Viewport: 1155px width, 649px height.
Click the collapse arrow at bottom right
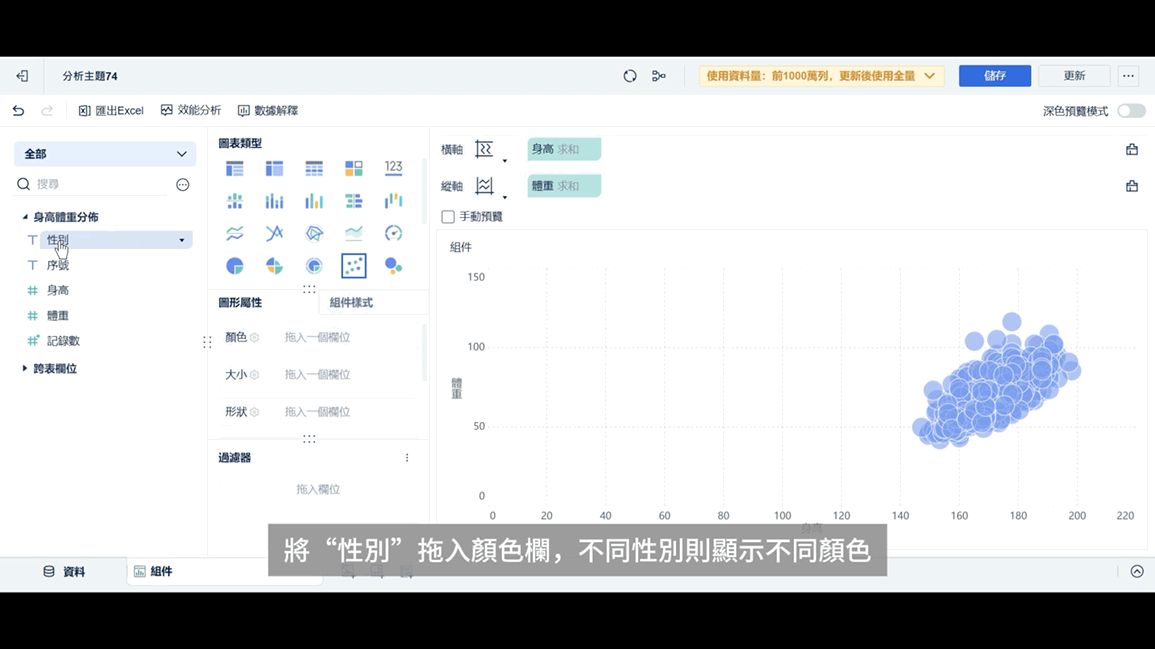pos(1137,572)
